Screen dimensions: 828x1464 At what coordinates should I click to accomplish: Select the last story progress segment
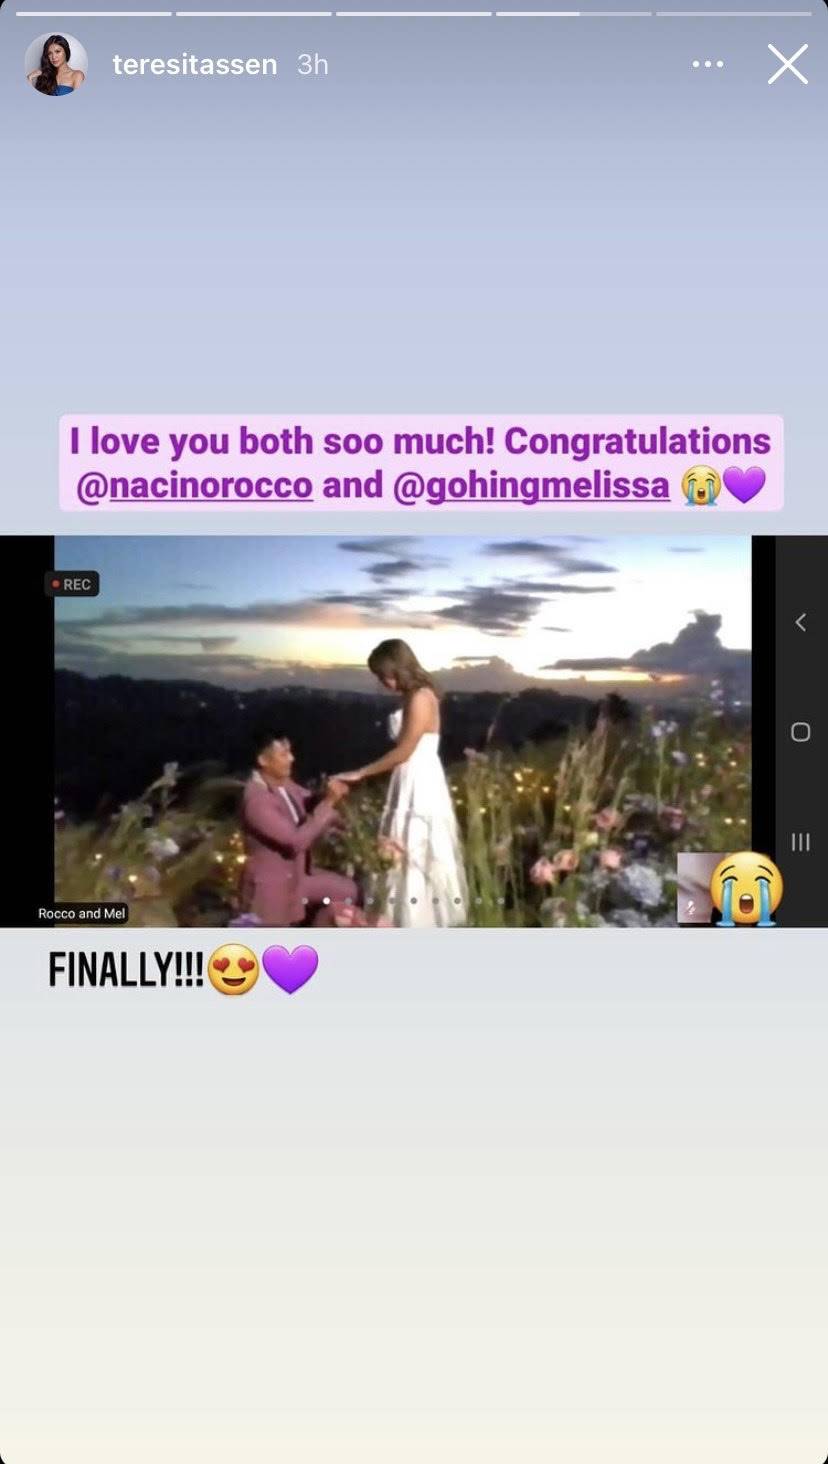click(734, 14)
